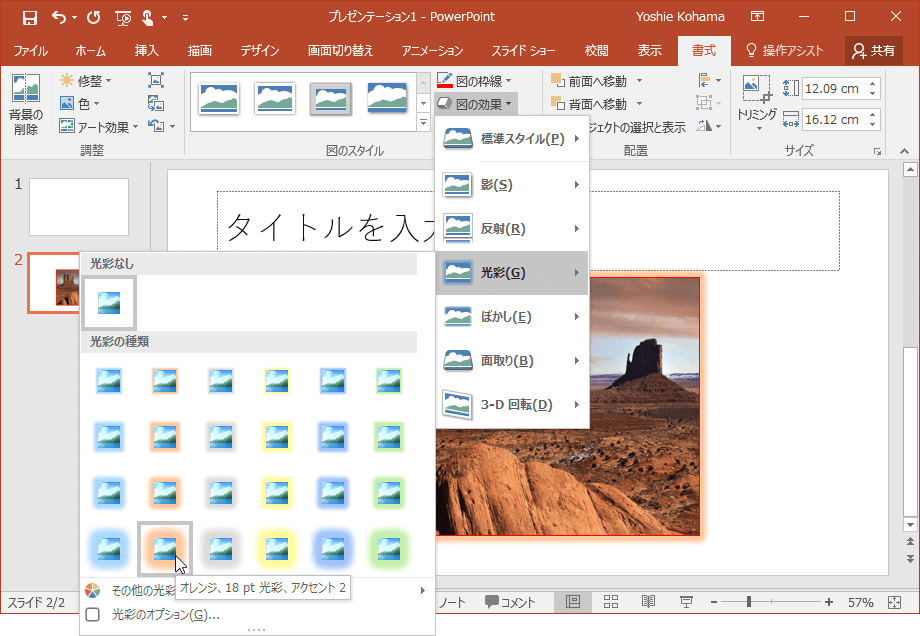Click the Undo arrow icon
This screenshot has width=920, height=636.
(x=59, y=17)
